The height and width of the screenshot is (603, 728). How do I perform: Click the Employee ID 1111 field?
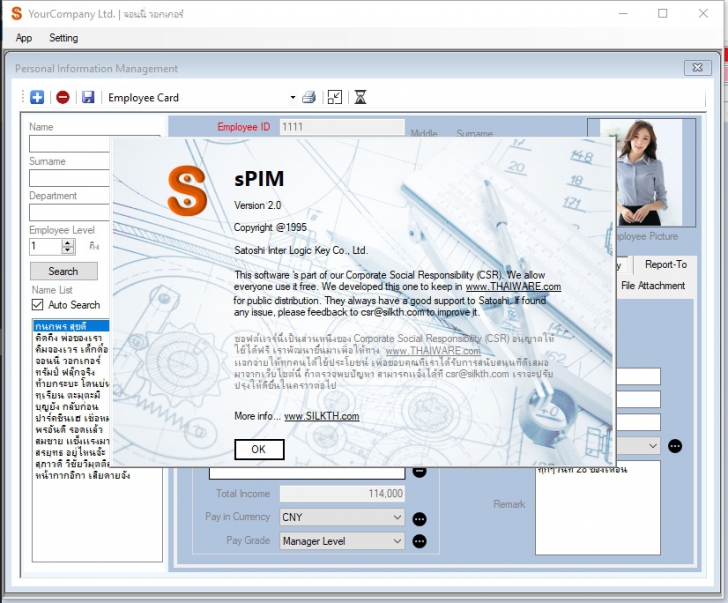(342, 127)
